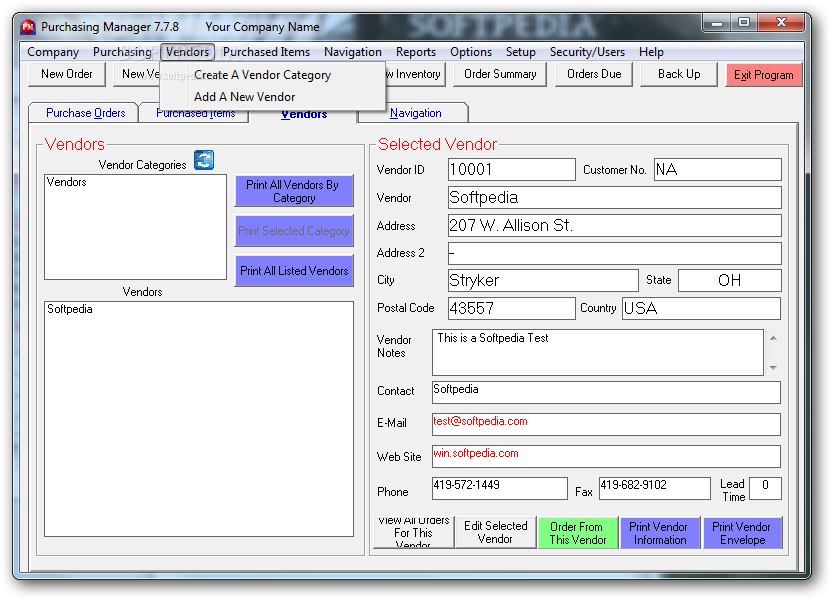Viewport: 832px width, 600px height.
Task: Click the Vendor name field
Action: click(x=614, y=197)
